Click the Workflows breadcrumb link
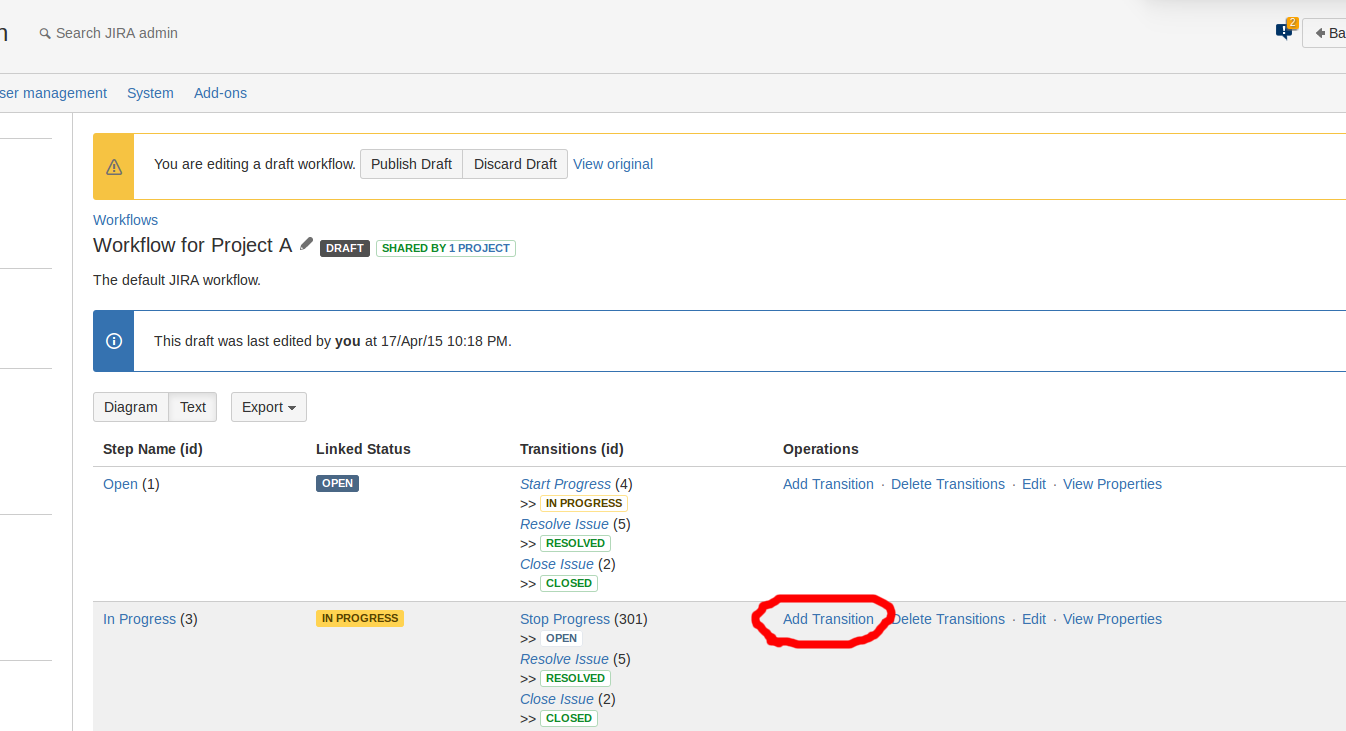Image resolution: width=1346 pixels, height=731 pixels. click(x=125, y=219)
